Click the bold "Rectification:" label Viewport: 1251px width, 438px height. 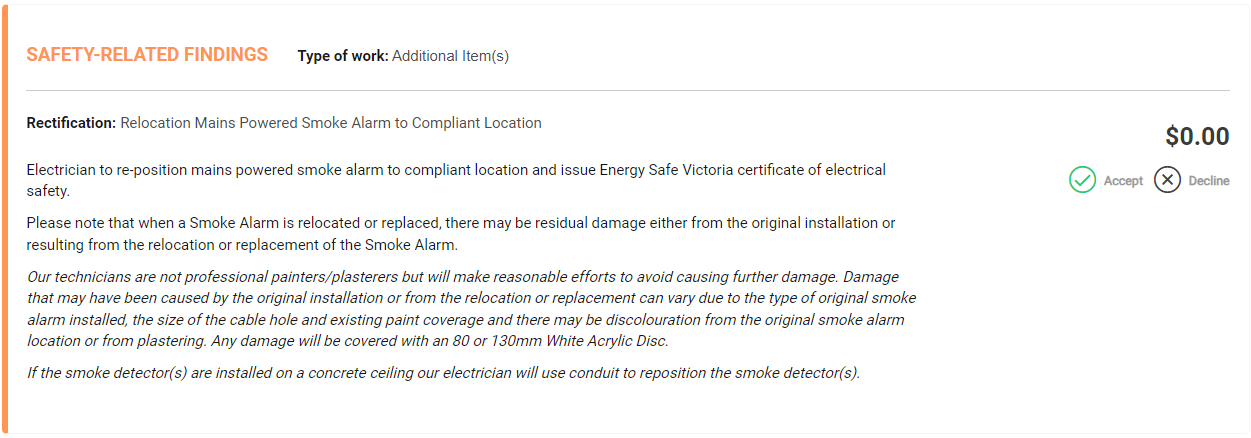(71, 123)
